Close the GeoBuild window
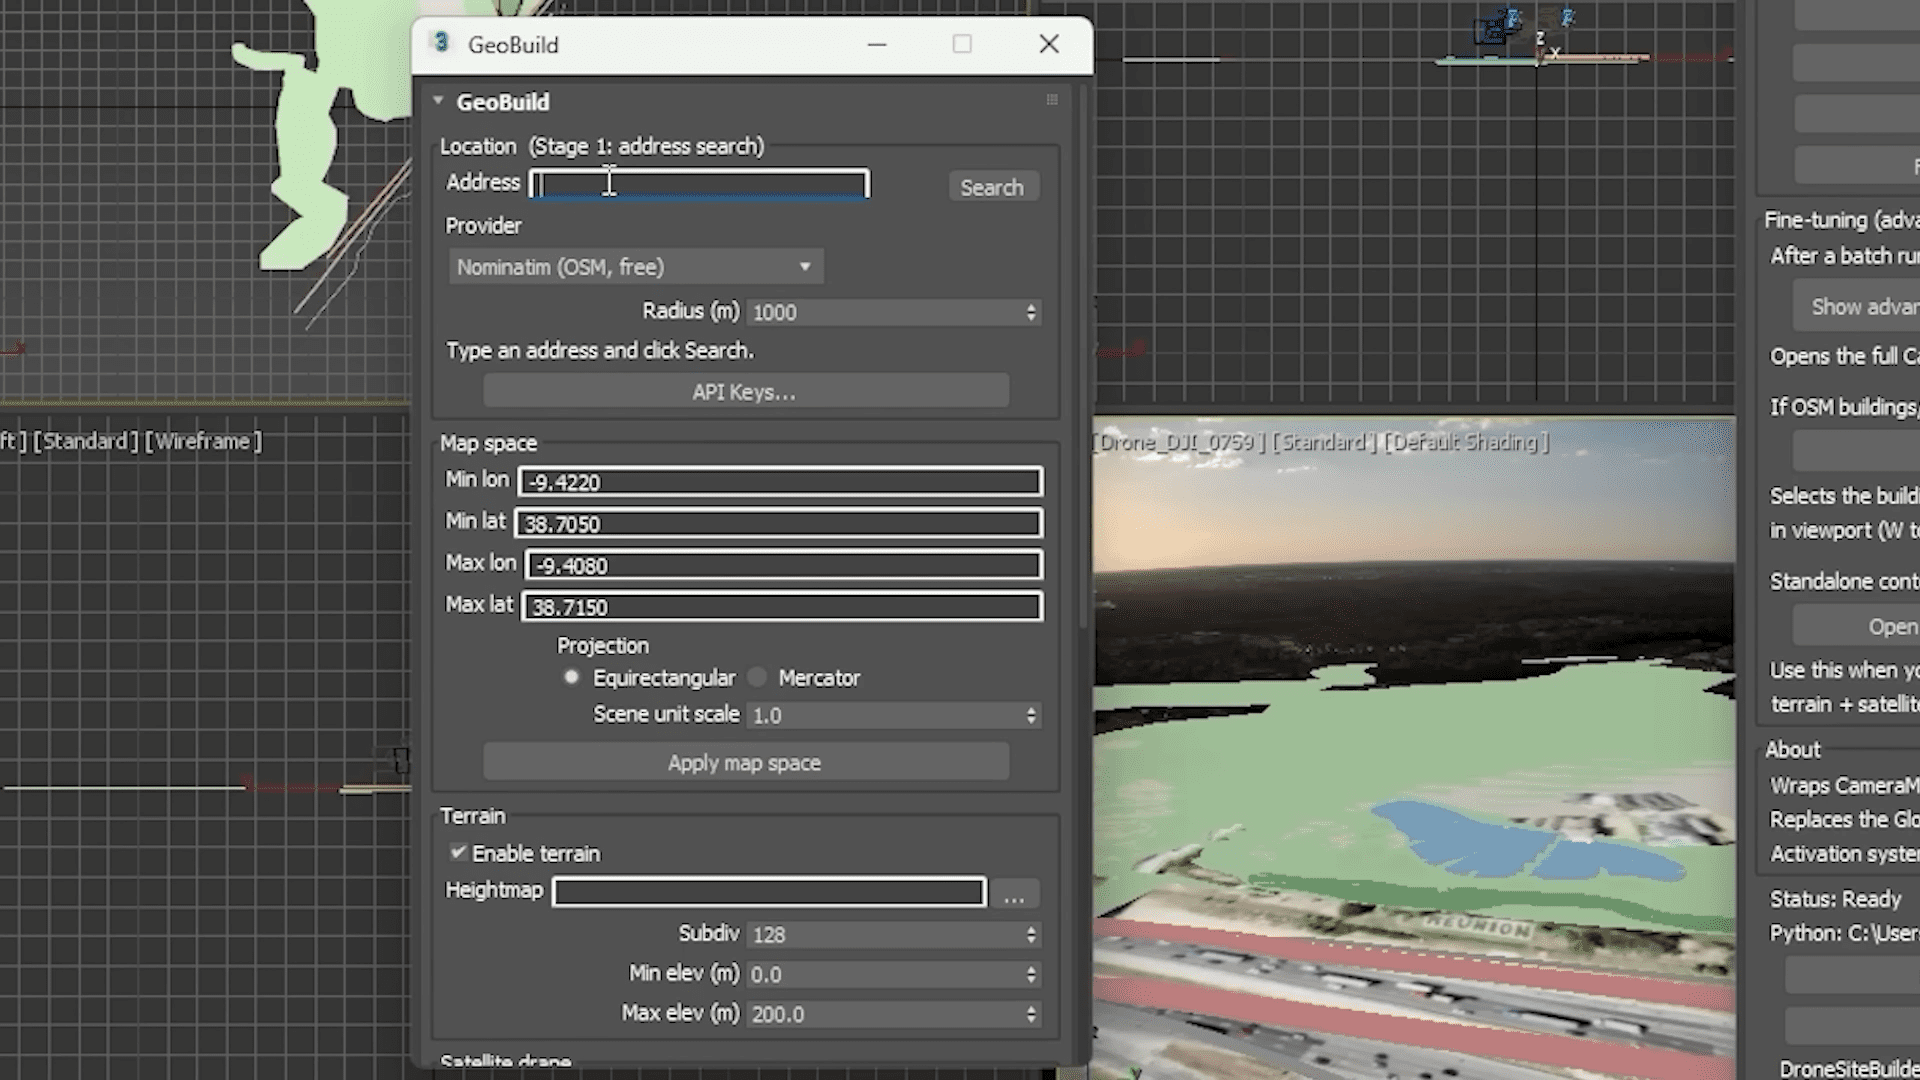Viewport: 1920px width, 1080px height. tap(1049, 44)
